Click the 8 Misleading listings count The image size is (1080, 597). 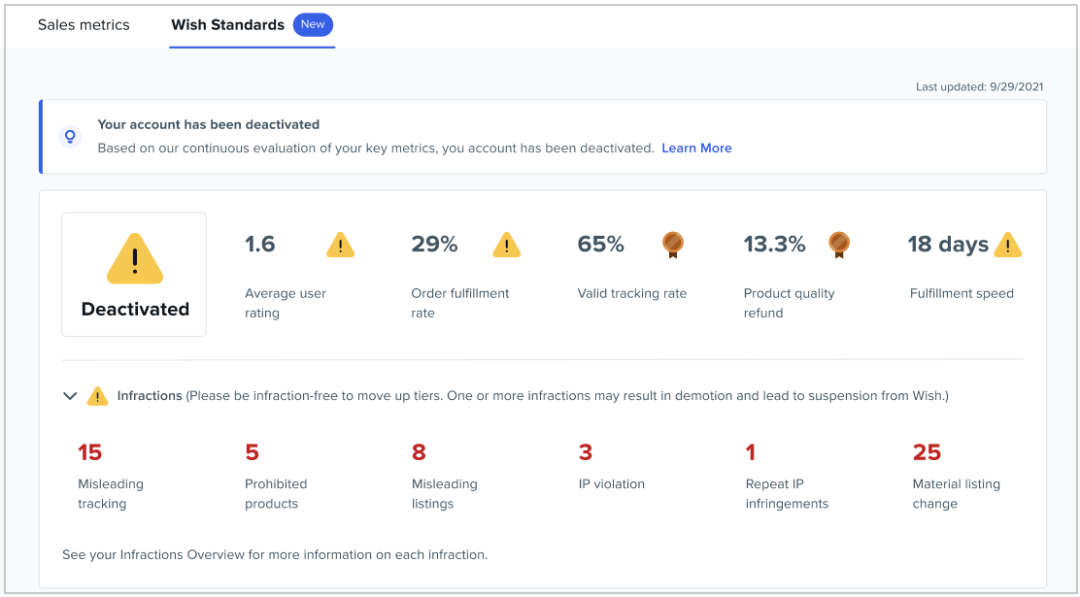(419, 453)
